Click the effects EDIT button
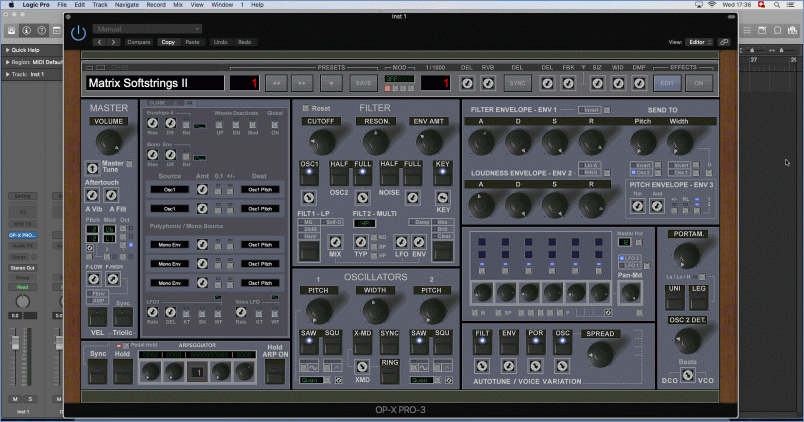The width and height of the screenshot is (804, 422). 667,83
